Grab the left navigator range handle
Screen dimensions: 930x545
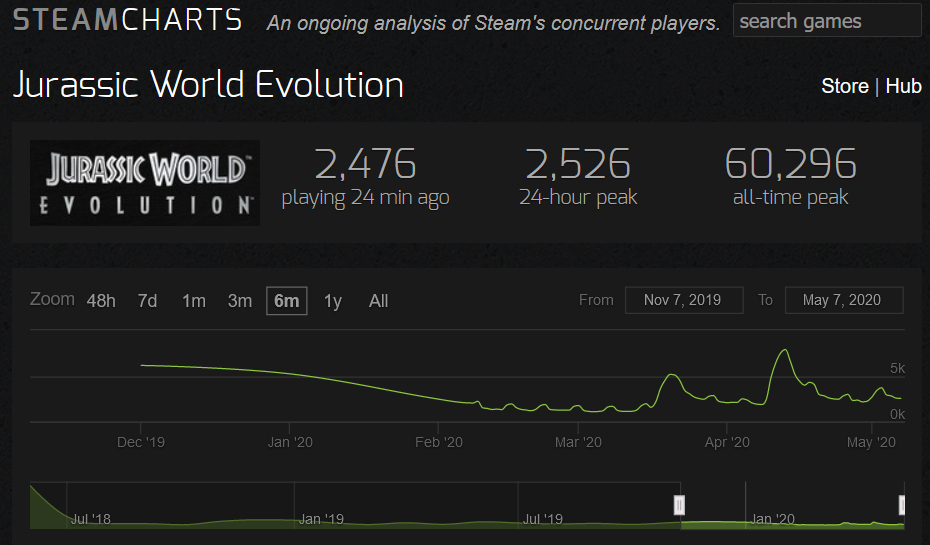[679, 505]
